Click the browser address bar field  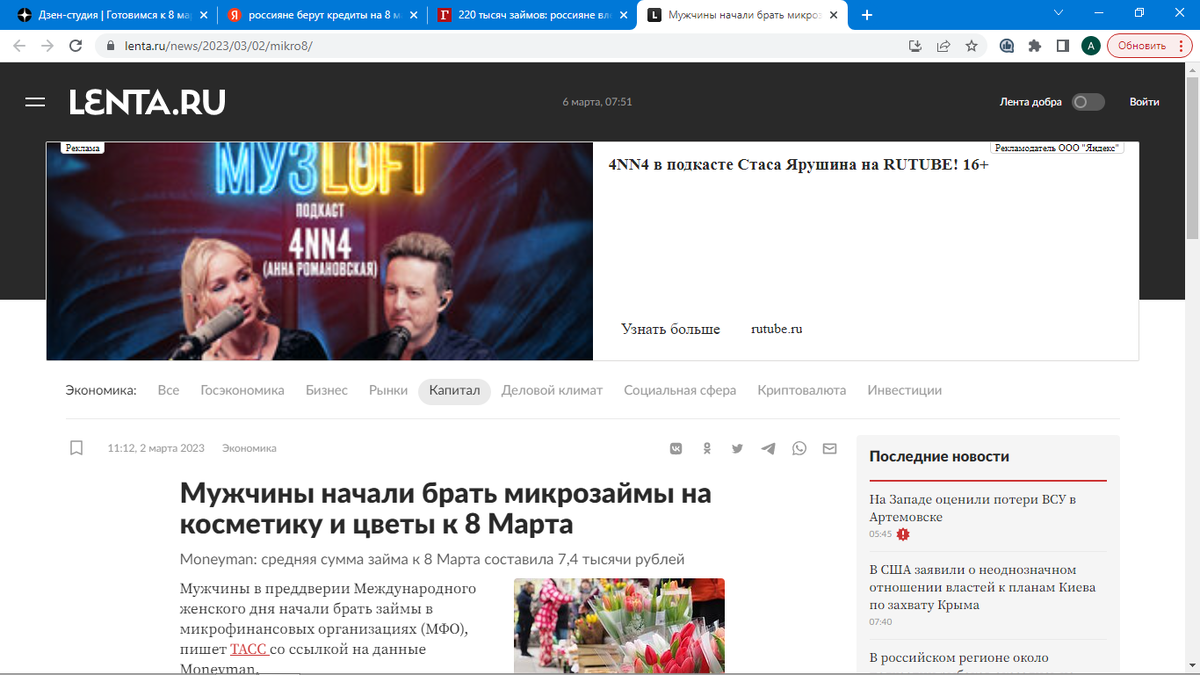pos(300,45)
